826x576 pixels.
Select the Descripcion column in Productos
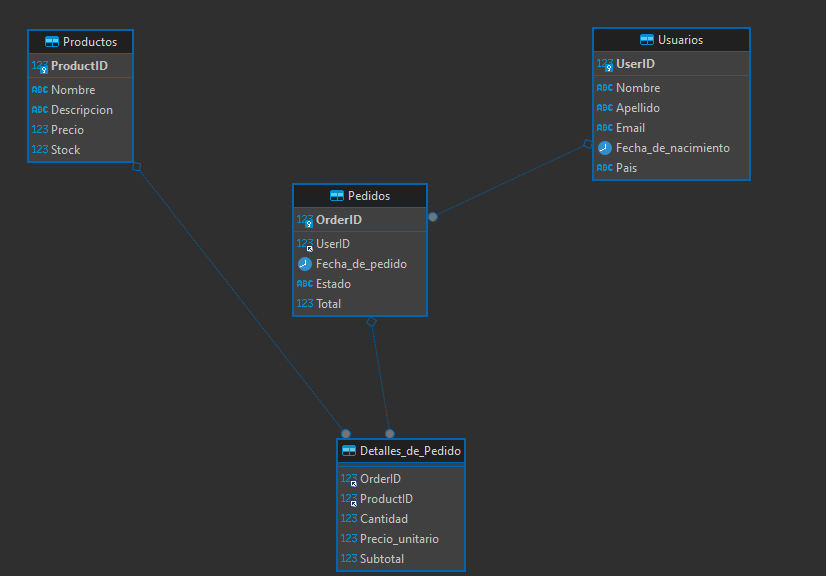(82, 110)
